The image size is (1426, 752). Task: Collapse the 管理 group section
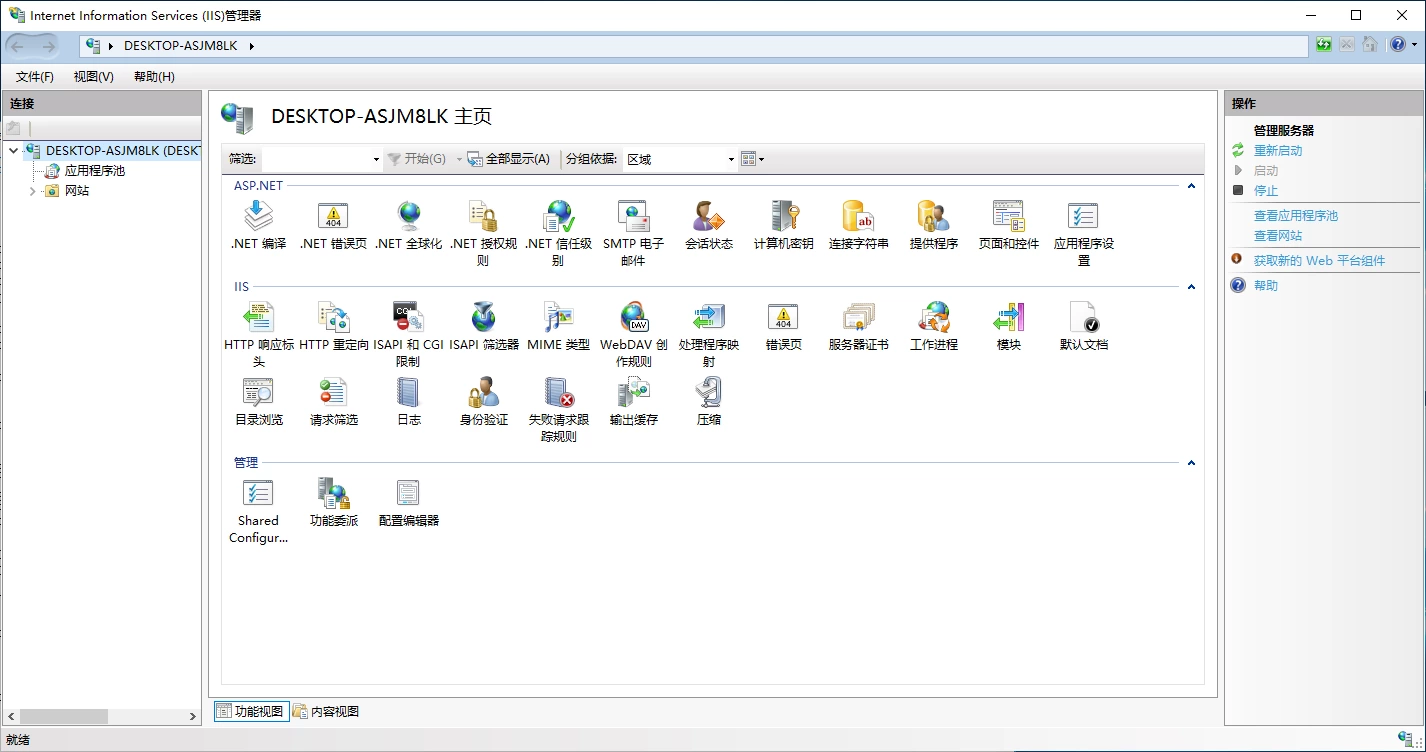(1191, 463)
